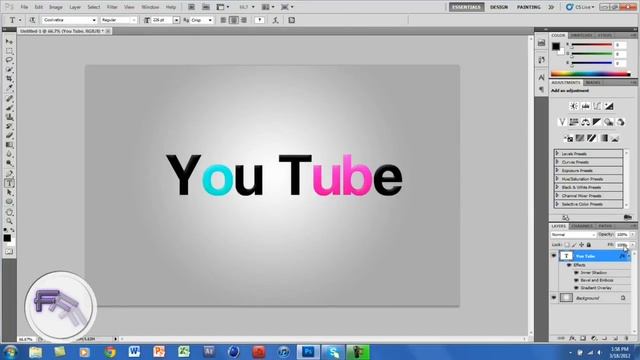Screen dimensions: 640x360
Task: Open the font family dropdown
Action: (x=94, y=20)
